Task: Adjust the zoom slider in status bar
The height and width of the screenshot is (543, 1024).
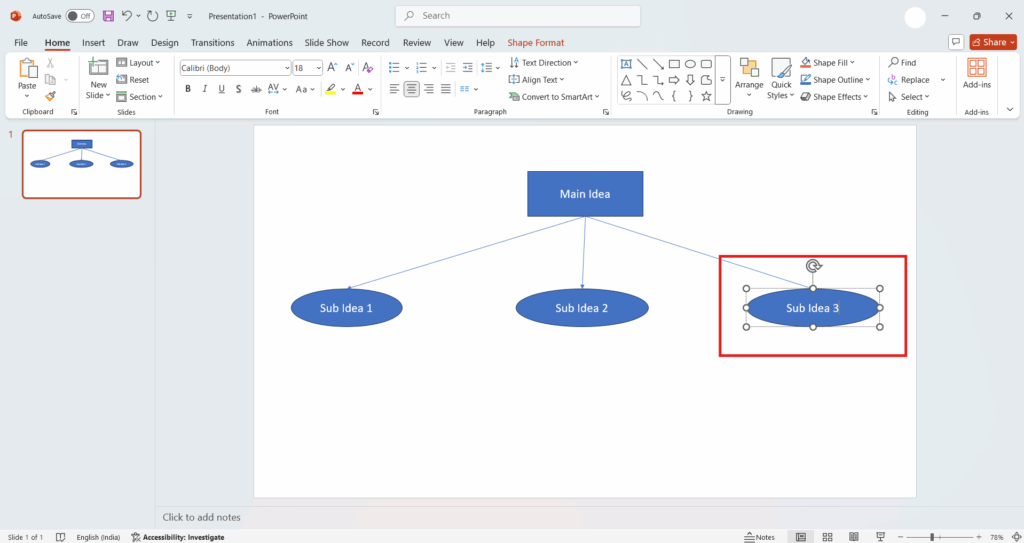Action: 932,537
